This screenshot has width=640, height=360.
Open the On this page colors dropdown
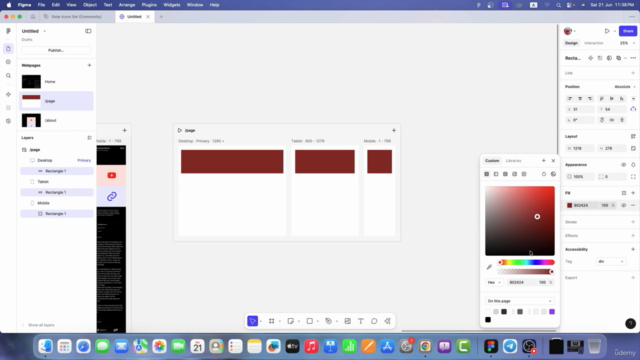(520, 301)
